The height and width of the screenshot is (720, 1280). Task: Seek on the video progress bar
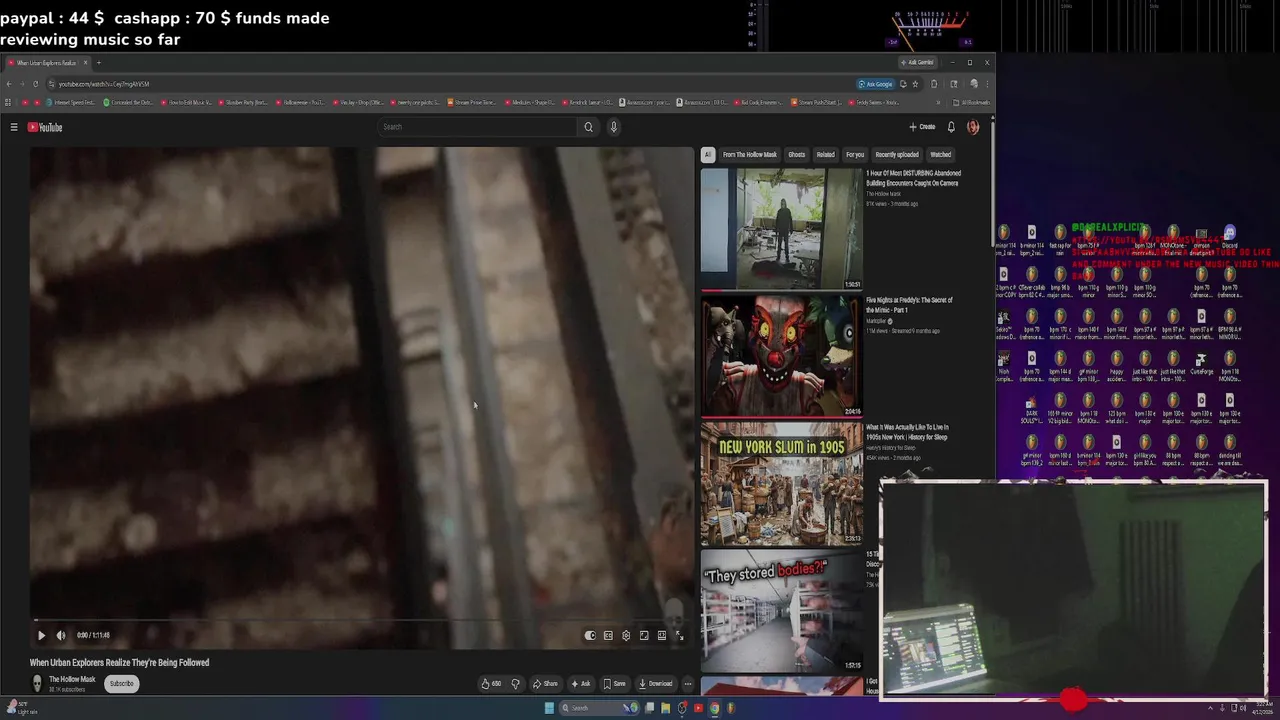(x=361, y=621)
